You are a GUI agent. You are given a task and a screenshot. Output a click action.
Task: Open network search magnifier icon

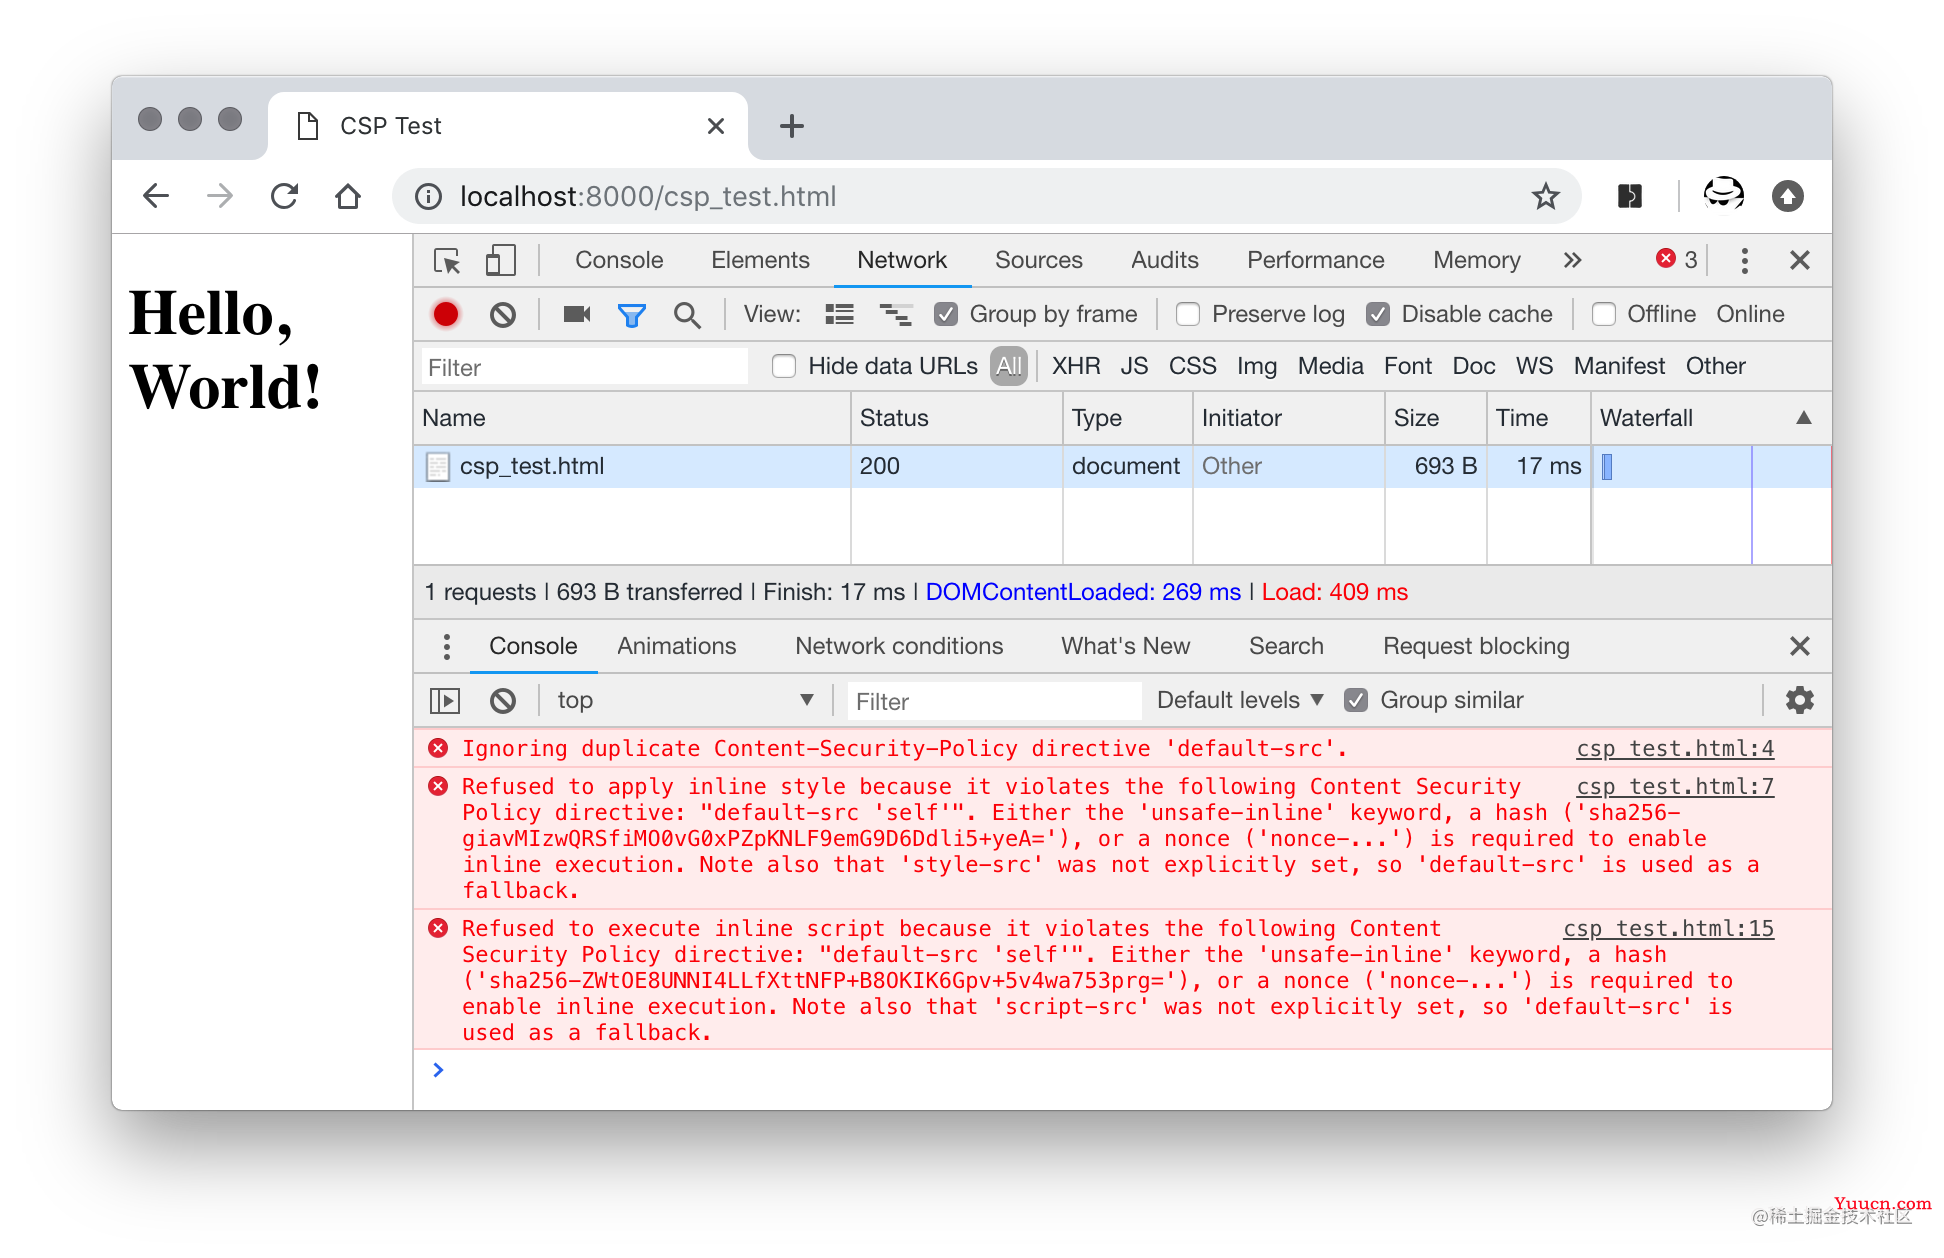(x=687, y=316)
